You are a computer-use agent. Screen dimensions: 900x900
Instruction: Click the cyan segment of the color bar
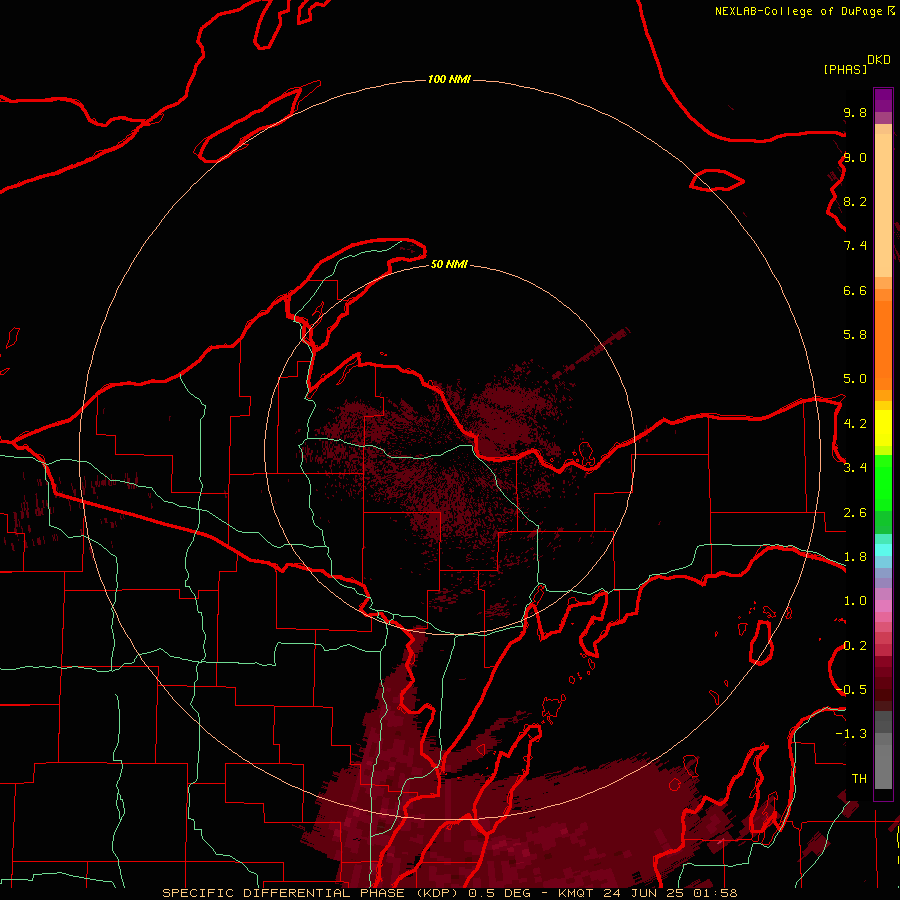[x=883, y=550]
